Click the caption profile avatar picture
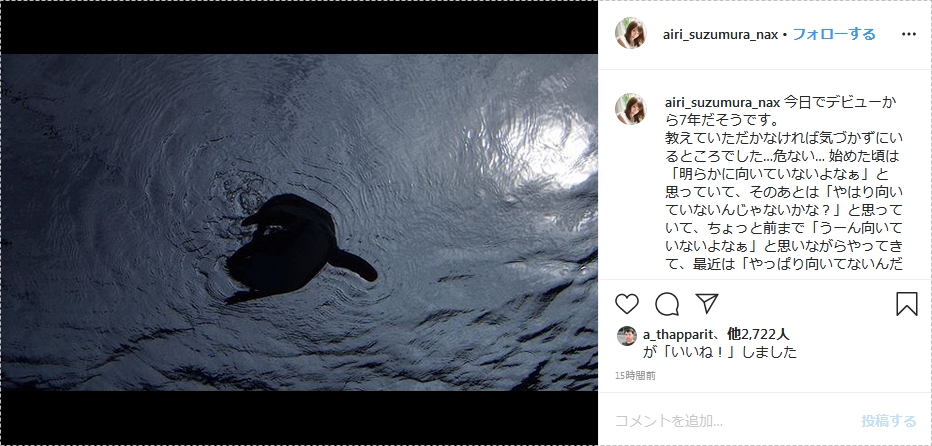This screenshot has width=932, height=446. (x=631, y=109)
